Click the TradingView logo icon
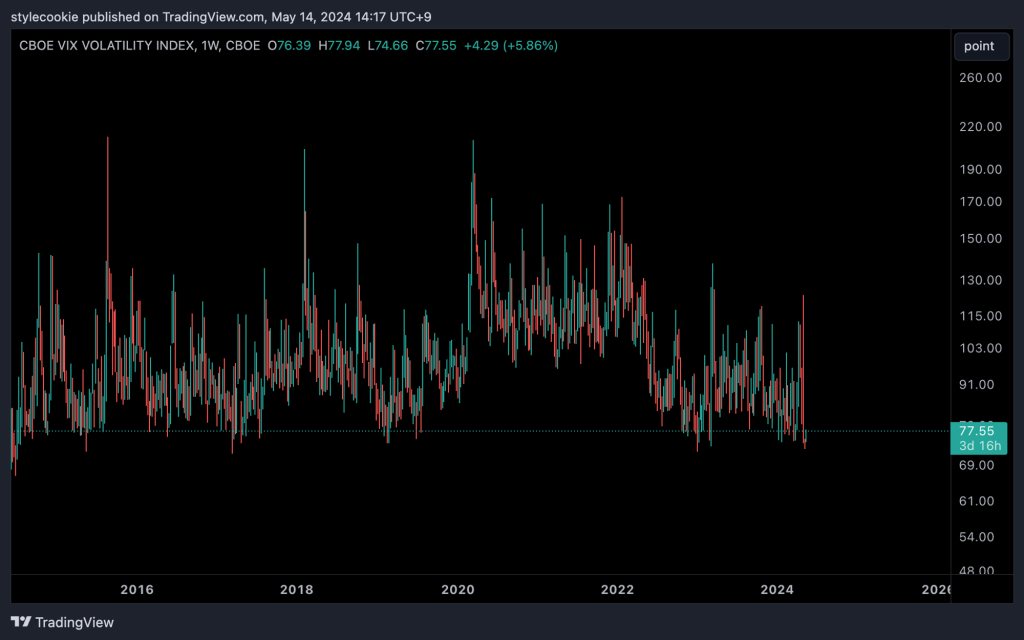This screenshot has width=1024, height=640. (20, 622)
